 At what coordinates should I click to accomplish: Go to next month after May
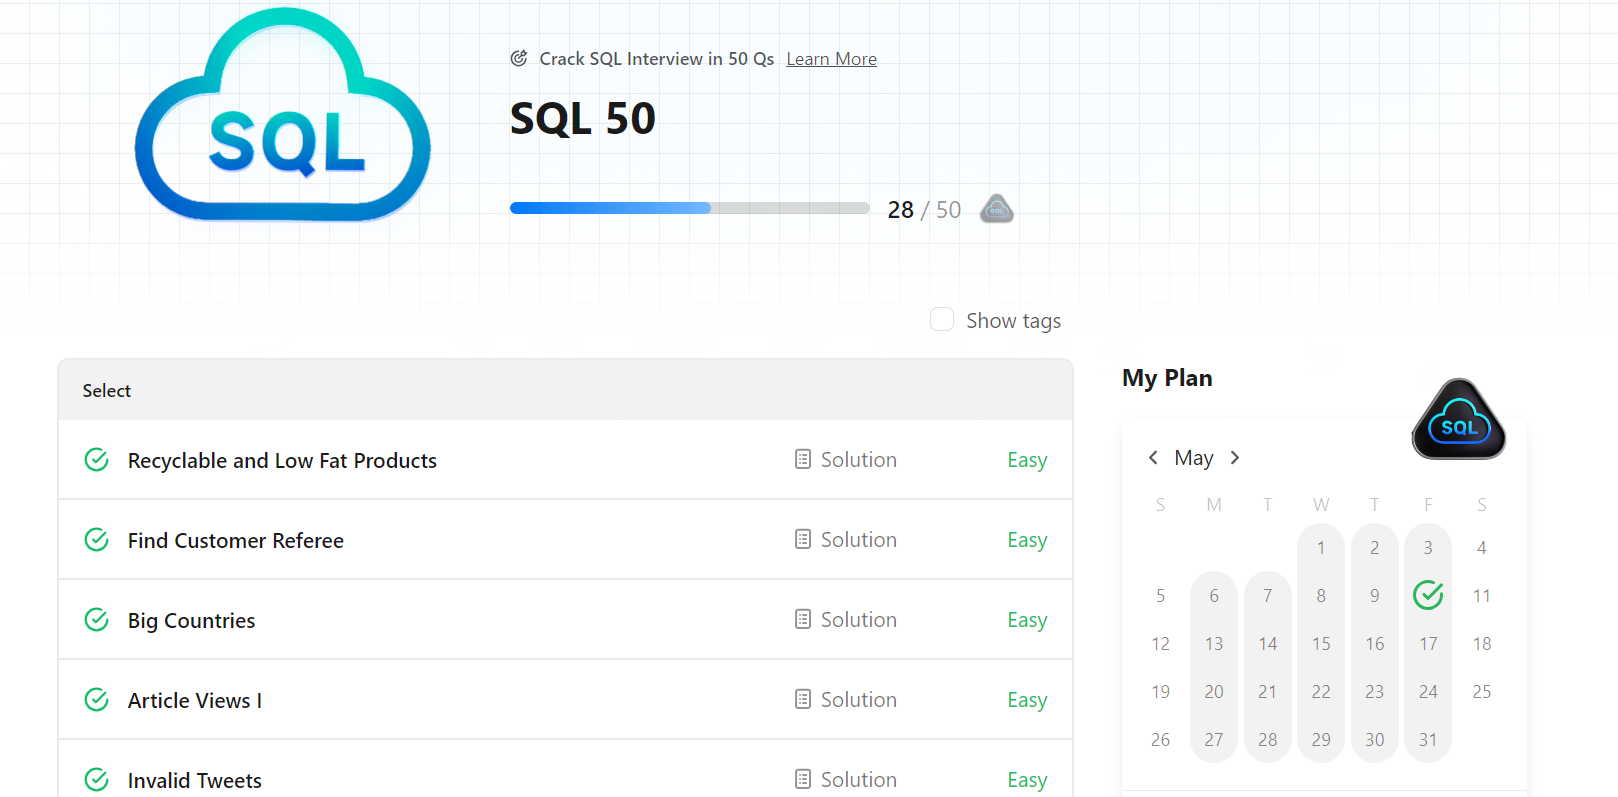coord(1235,457)
